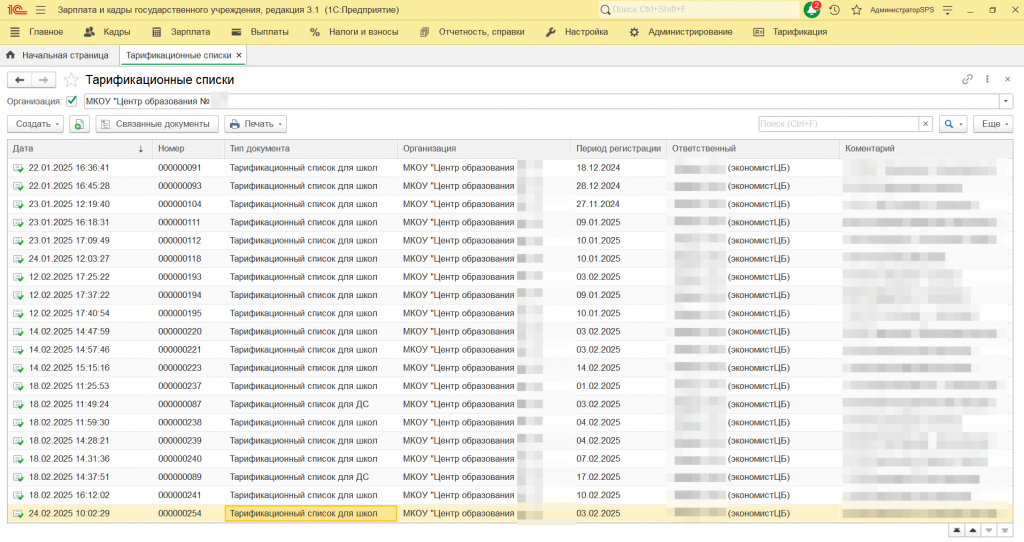The width and height of the screenshot is (1024, 542).
Task: Add Тарификационные списки to favorites star
Action: pos(71,80)
